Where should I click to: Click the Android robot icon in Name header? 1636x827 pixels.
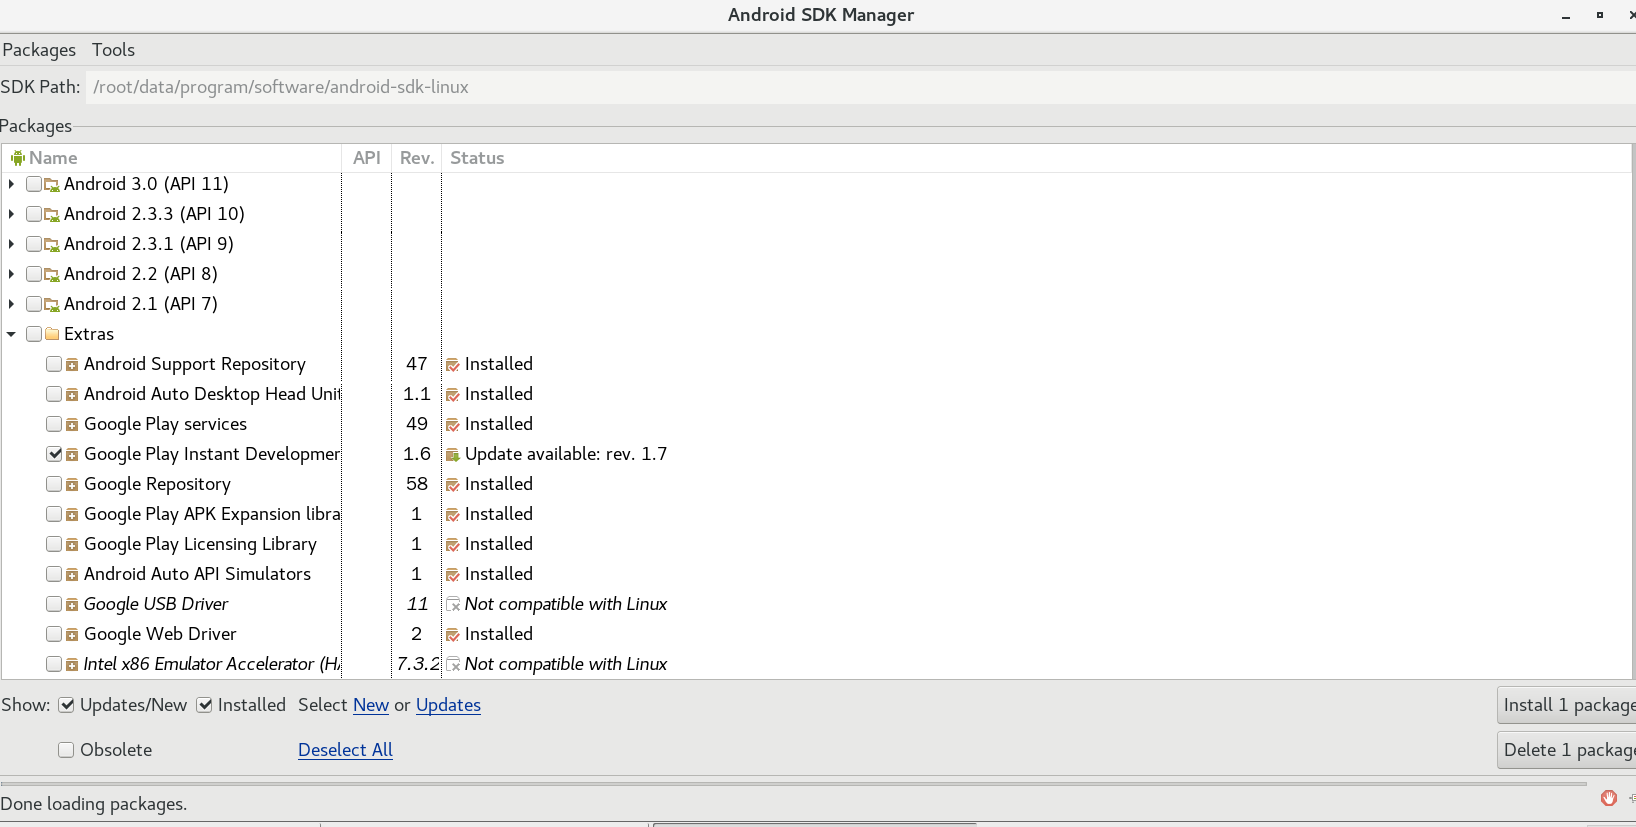(17, 158)
